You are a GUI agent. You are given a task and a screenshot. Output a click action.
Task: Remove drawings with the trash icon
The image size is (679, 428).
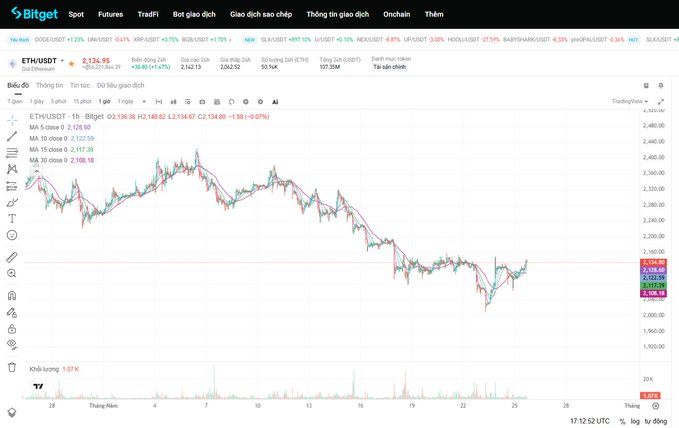(x=12, y=367)
